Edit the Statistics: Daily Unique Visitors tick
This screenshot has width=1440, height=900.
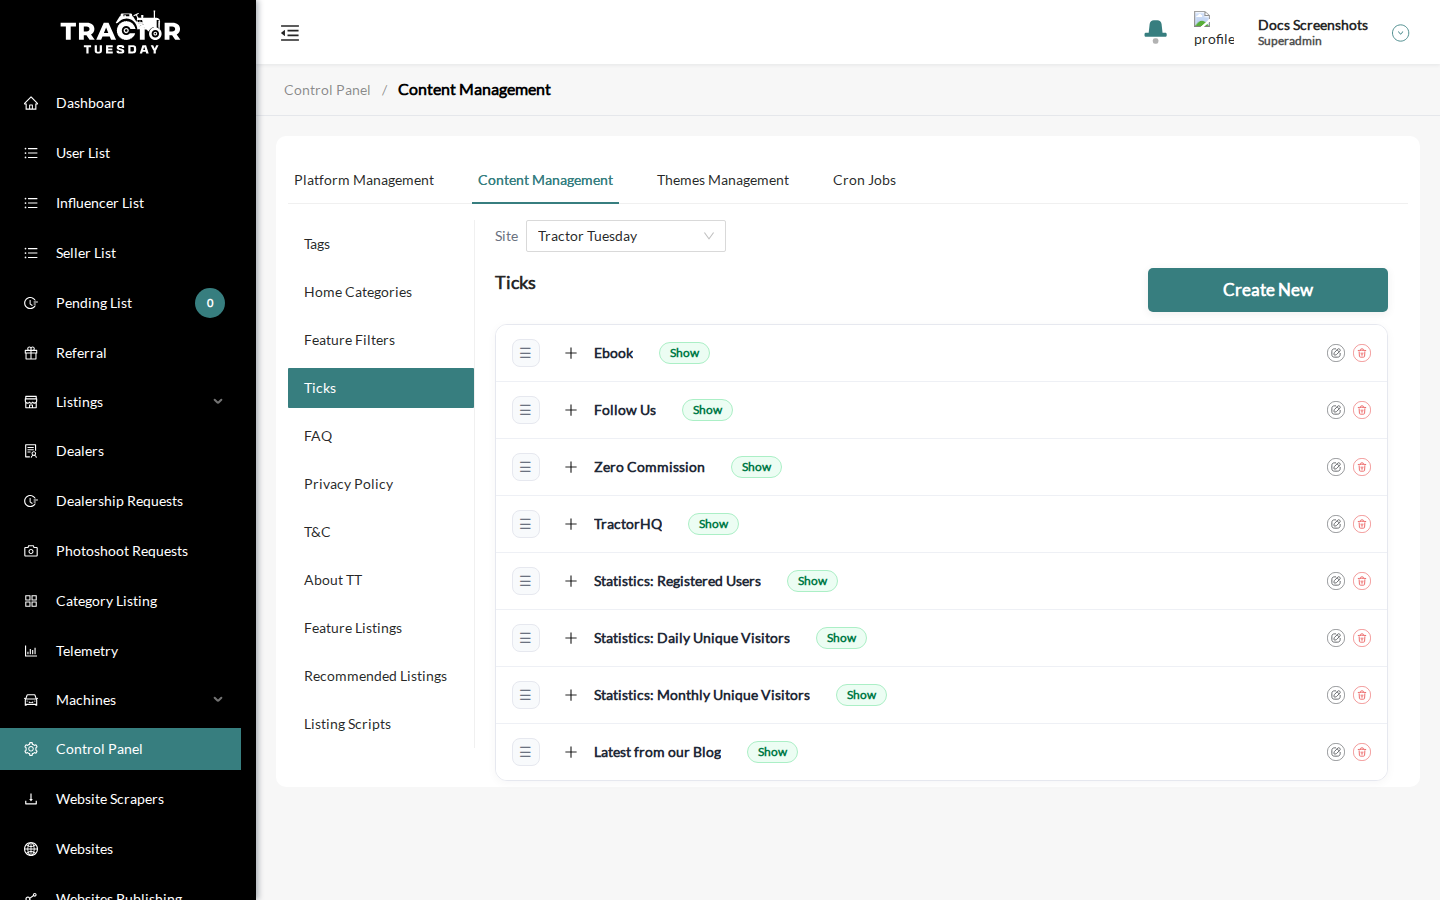[1336, 638]
